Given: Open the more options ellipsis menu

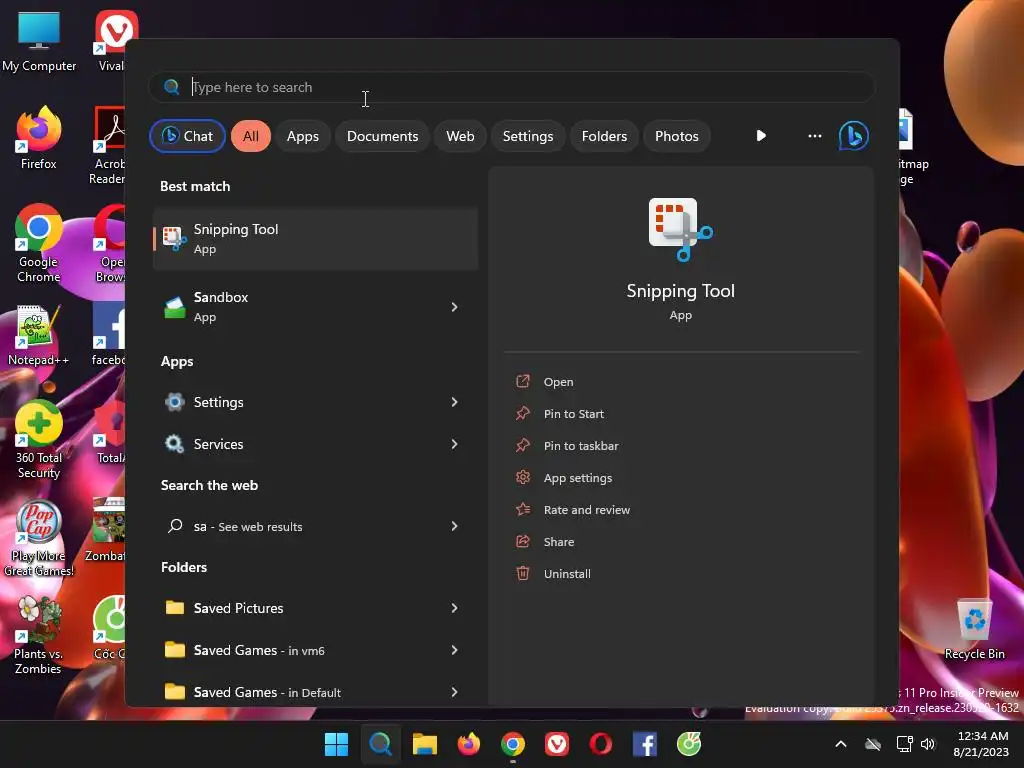Looking at the screenshot, I should click(814, 136).
